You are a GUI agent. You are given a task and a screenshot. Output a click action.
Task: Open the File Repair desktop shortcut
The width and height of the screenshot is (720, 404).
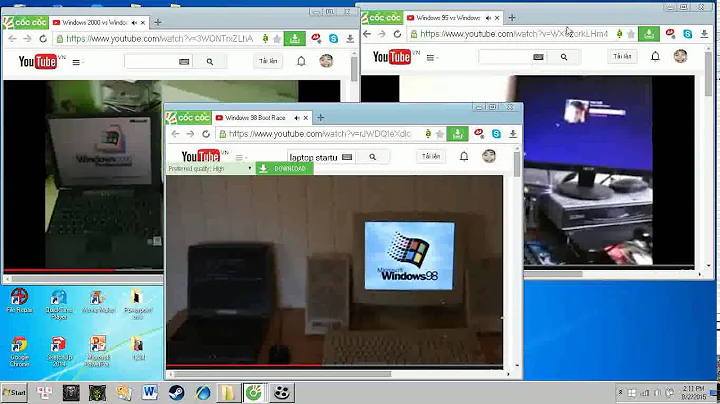pos(19,301)
